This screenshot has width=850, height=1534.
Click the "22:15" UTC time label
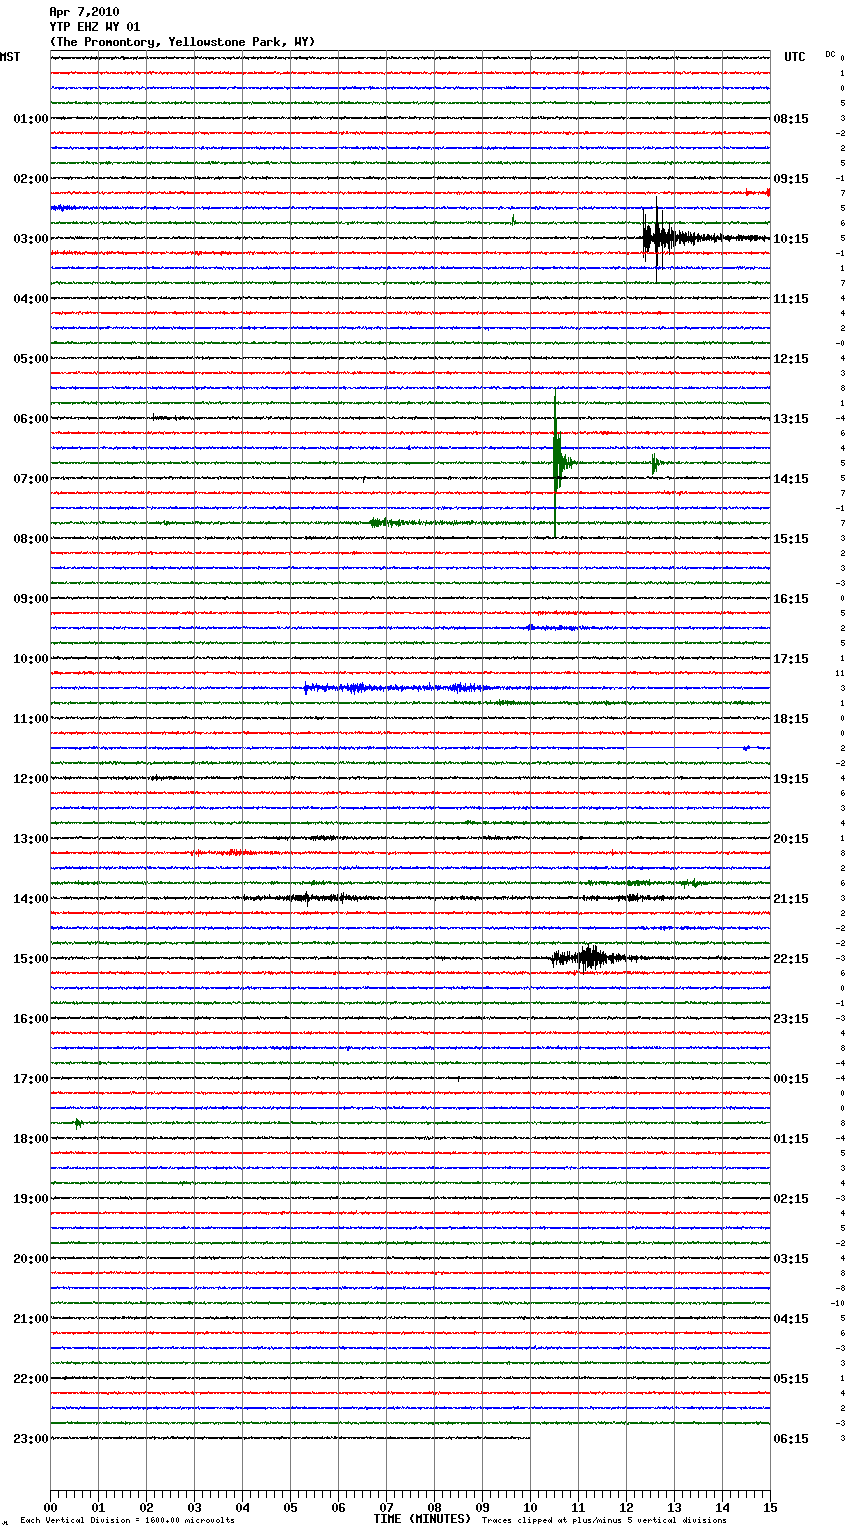click(x=791, y=959)
